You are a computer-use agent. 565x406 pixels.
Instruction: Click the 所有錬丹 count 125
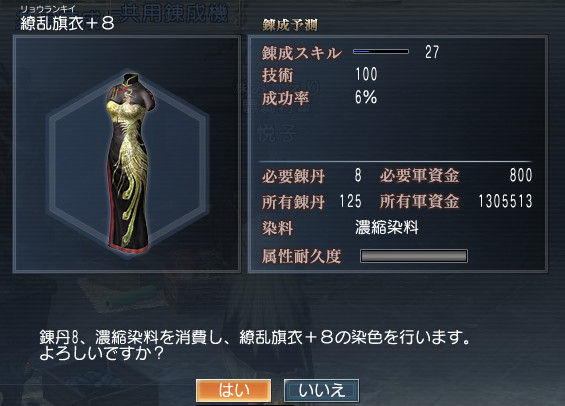(x=350, y=201)
